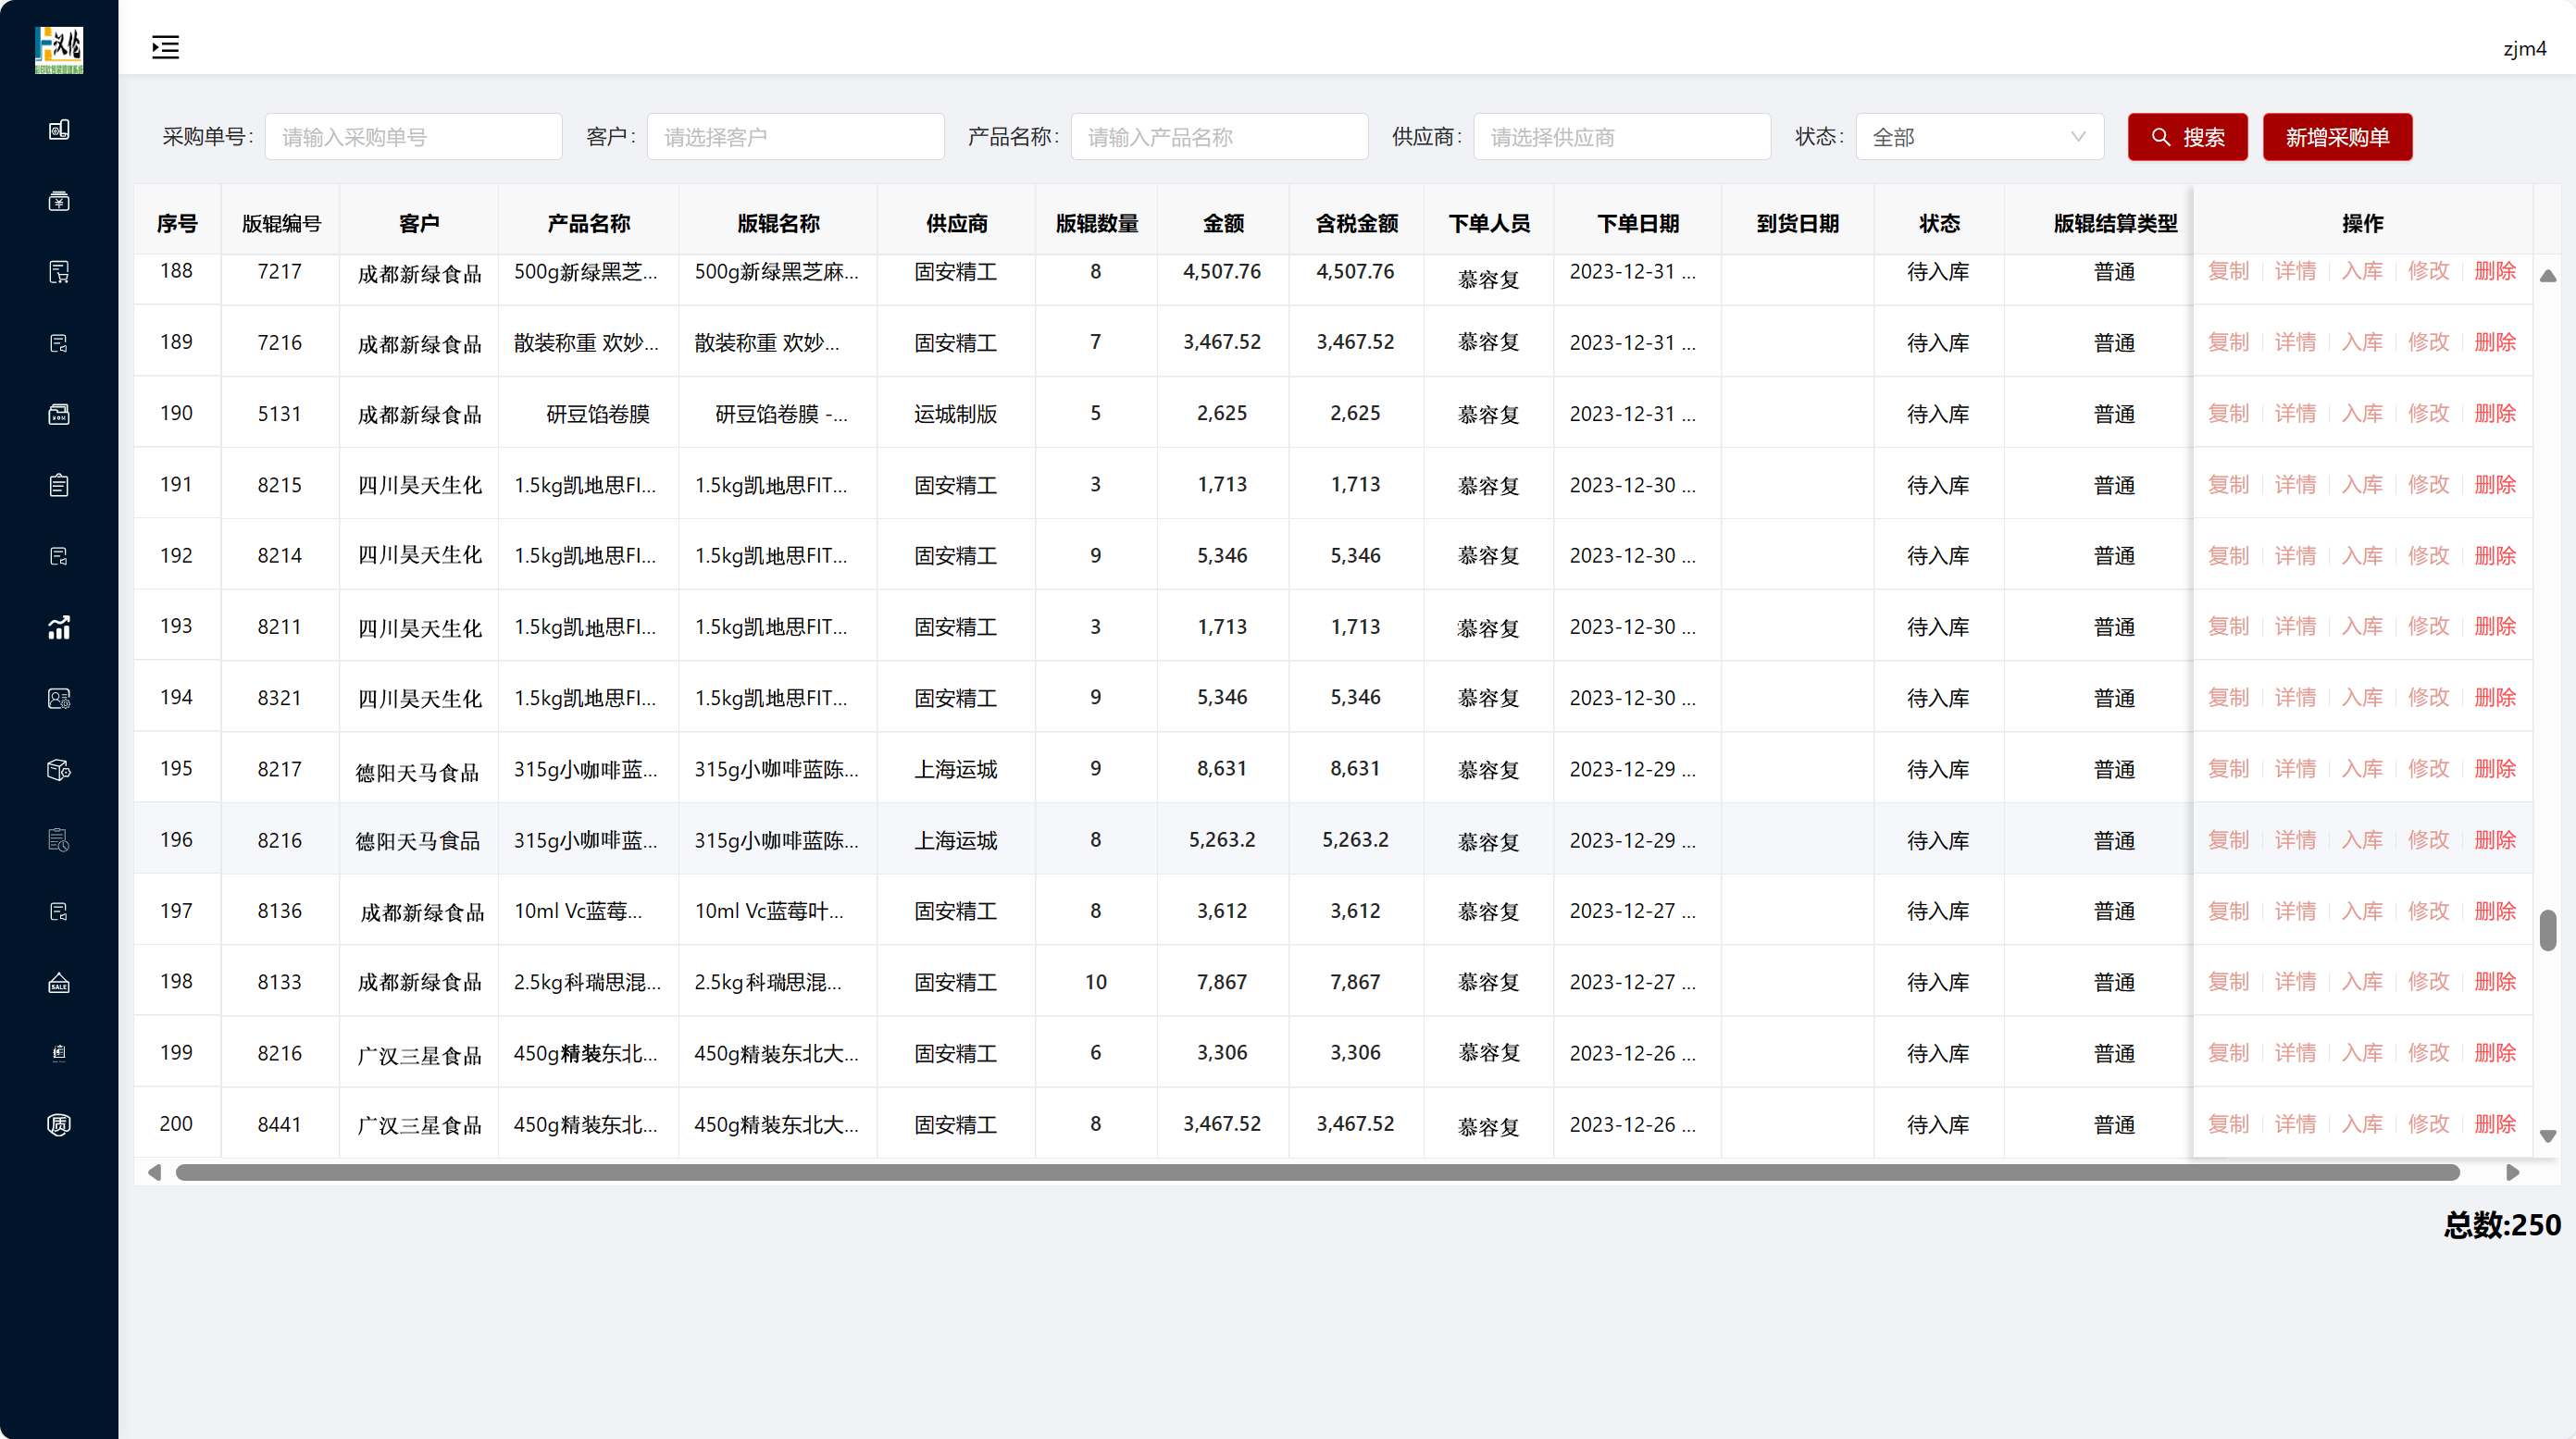Click 修改 for row 198
Screen dimensions: 2576x1439
(x=2428, y=982)
